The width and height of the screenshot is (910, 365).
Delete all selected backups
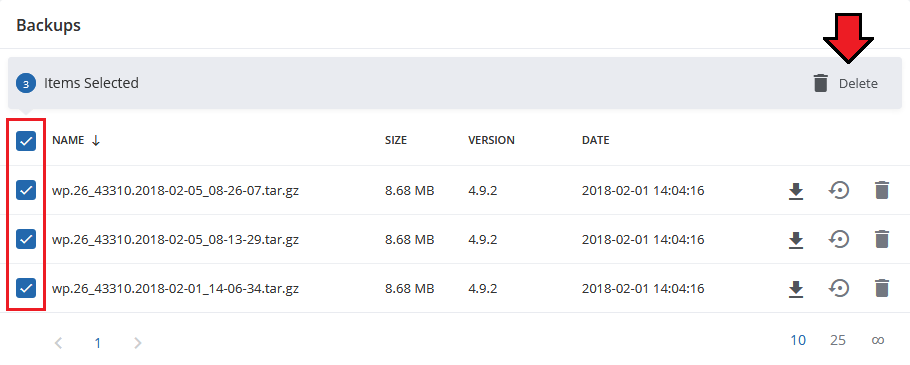(x=846, y=84)
